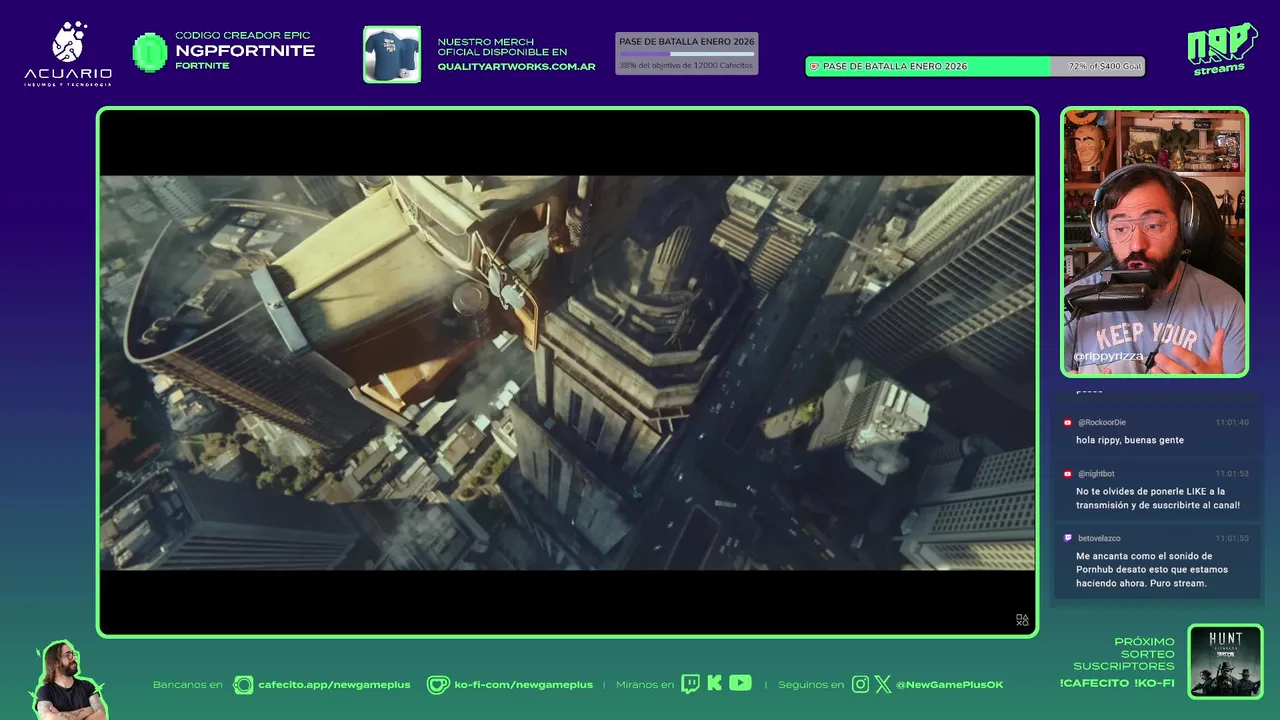Click the 'Seguinos en' label
The image size is (1280, 720).
click(x=811, y=685)
